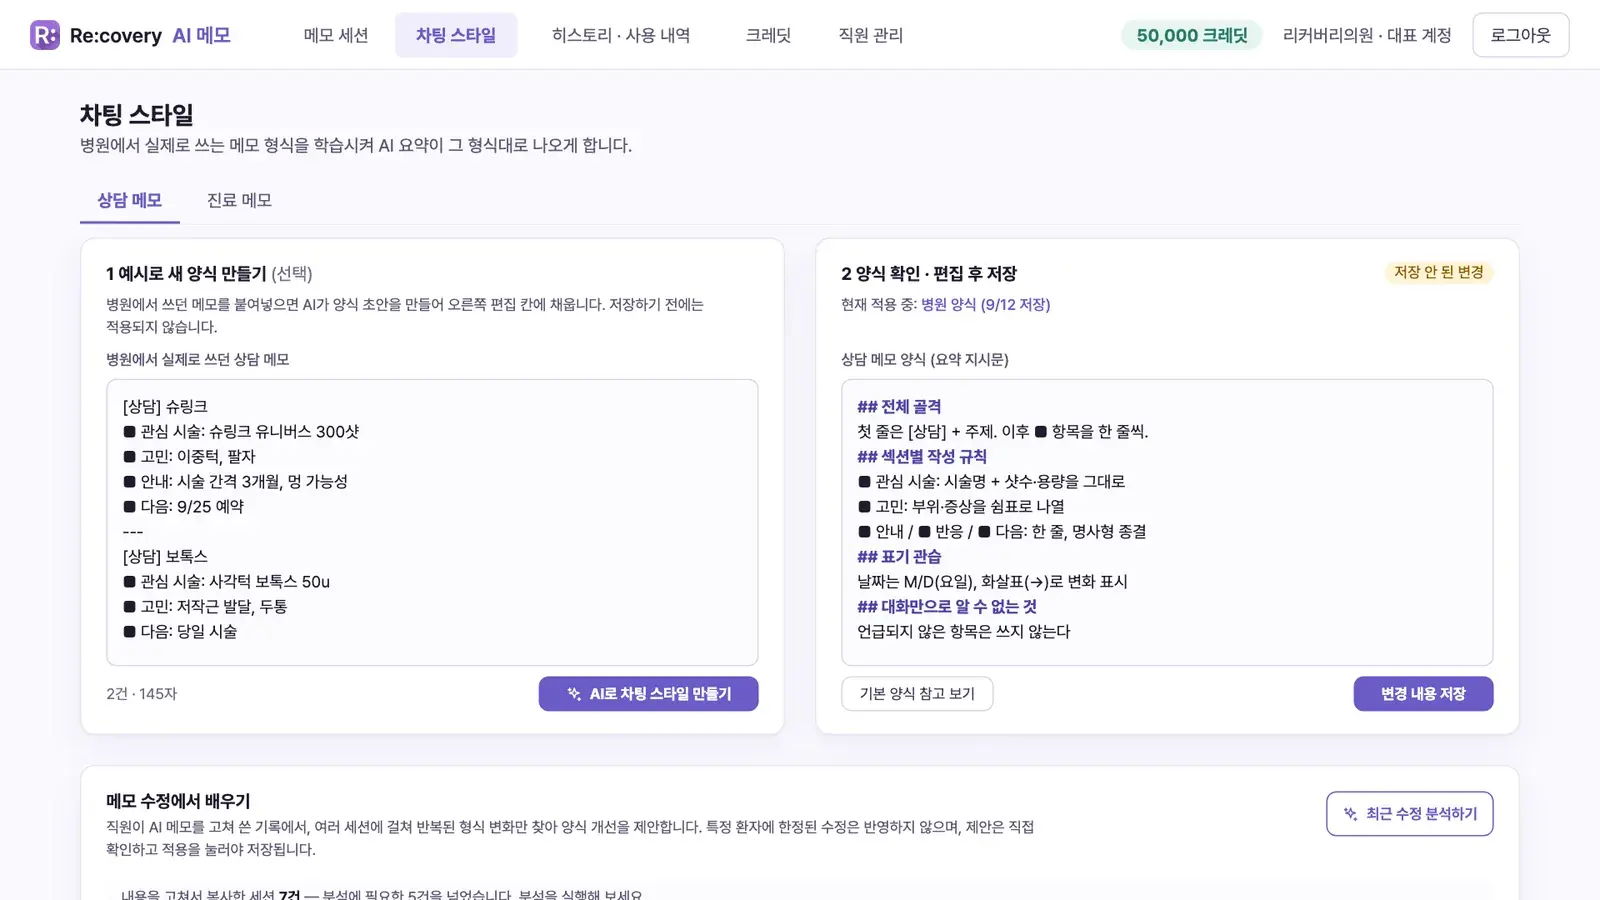Select the 차팅 스타일 nav item
Image resolution: width=1600 pixels, height=900 pixels.
tap(456, 35)
